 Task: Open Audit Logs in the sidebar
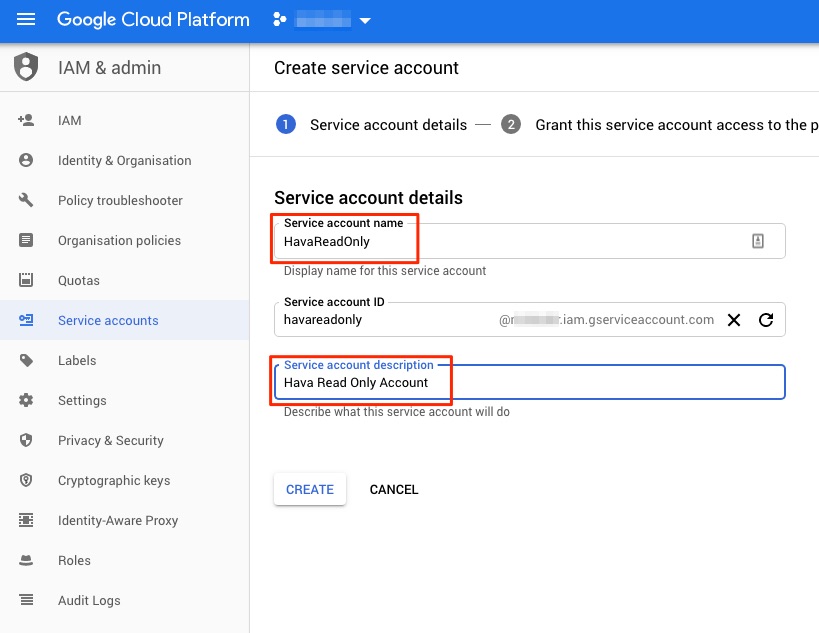124,600
